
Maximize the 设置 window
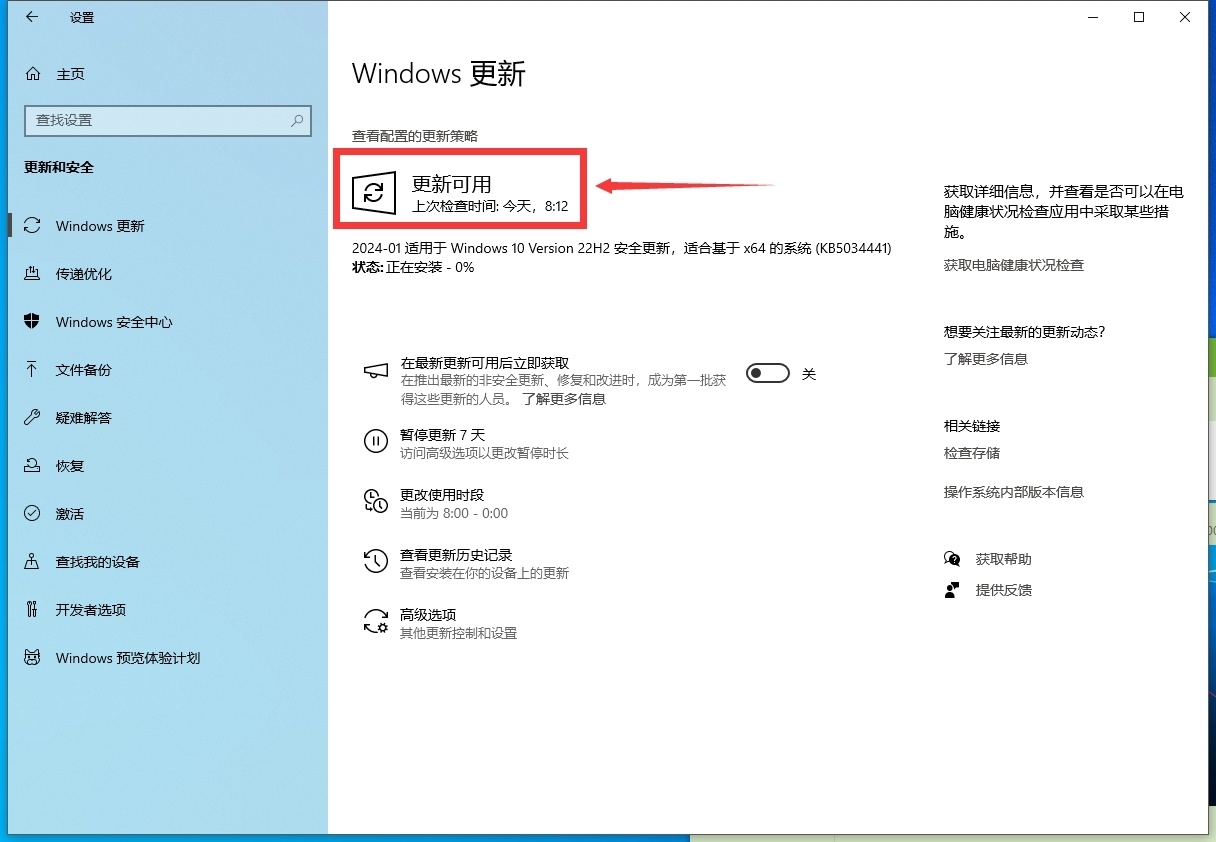[1139, 17]
